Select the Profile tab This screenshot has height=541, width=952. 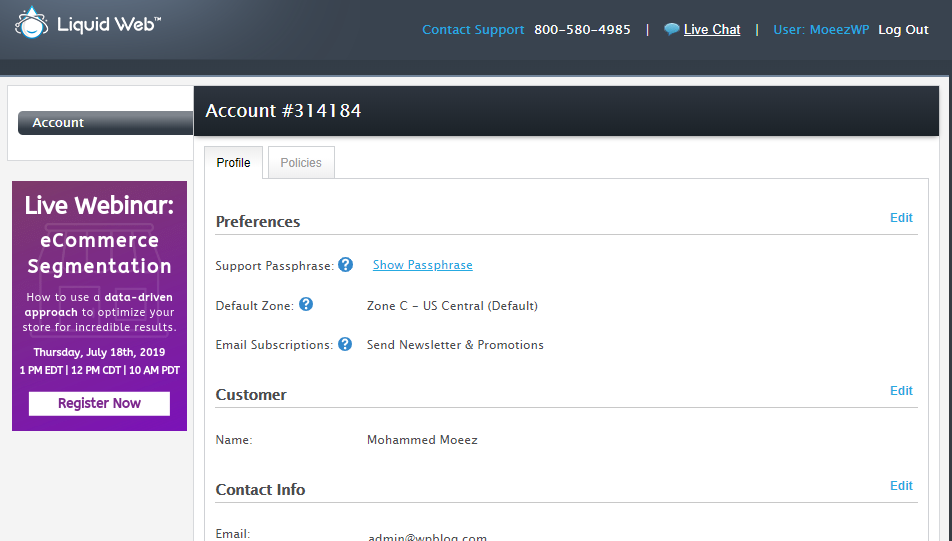click(233, 163)
